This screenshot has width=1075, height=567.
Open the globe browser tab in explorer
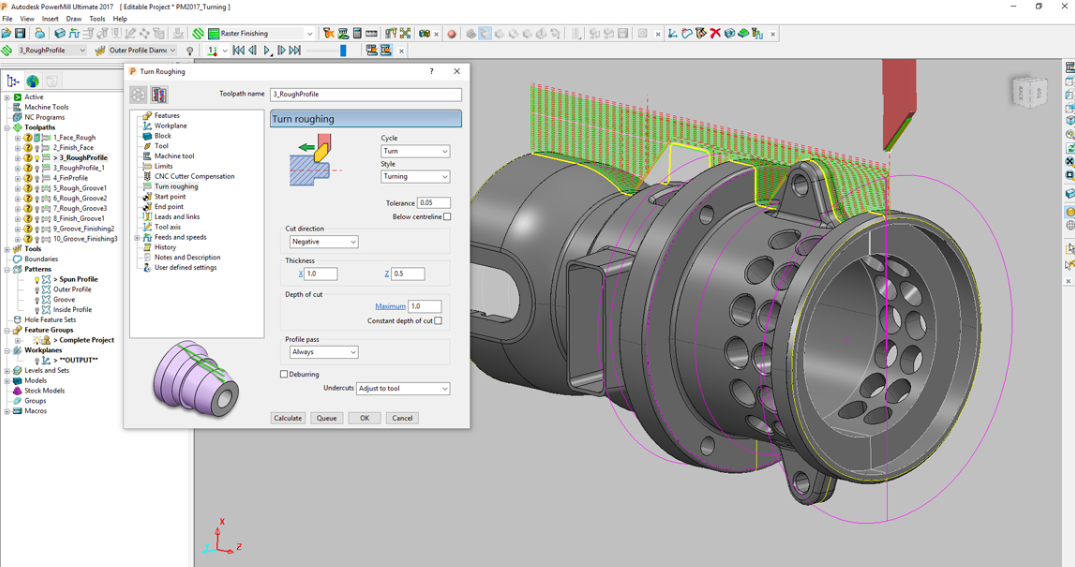[32, 81]
